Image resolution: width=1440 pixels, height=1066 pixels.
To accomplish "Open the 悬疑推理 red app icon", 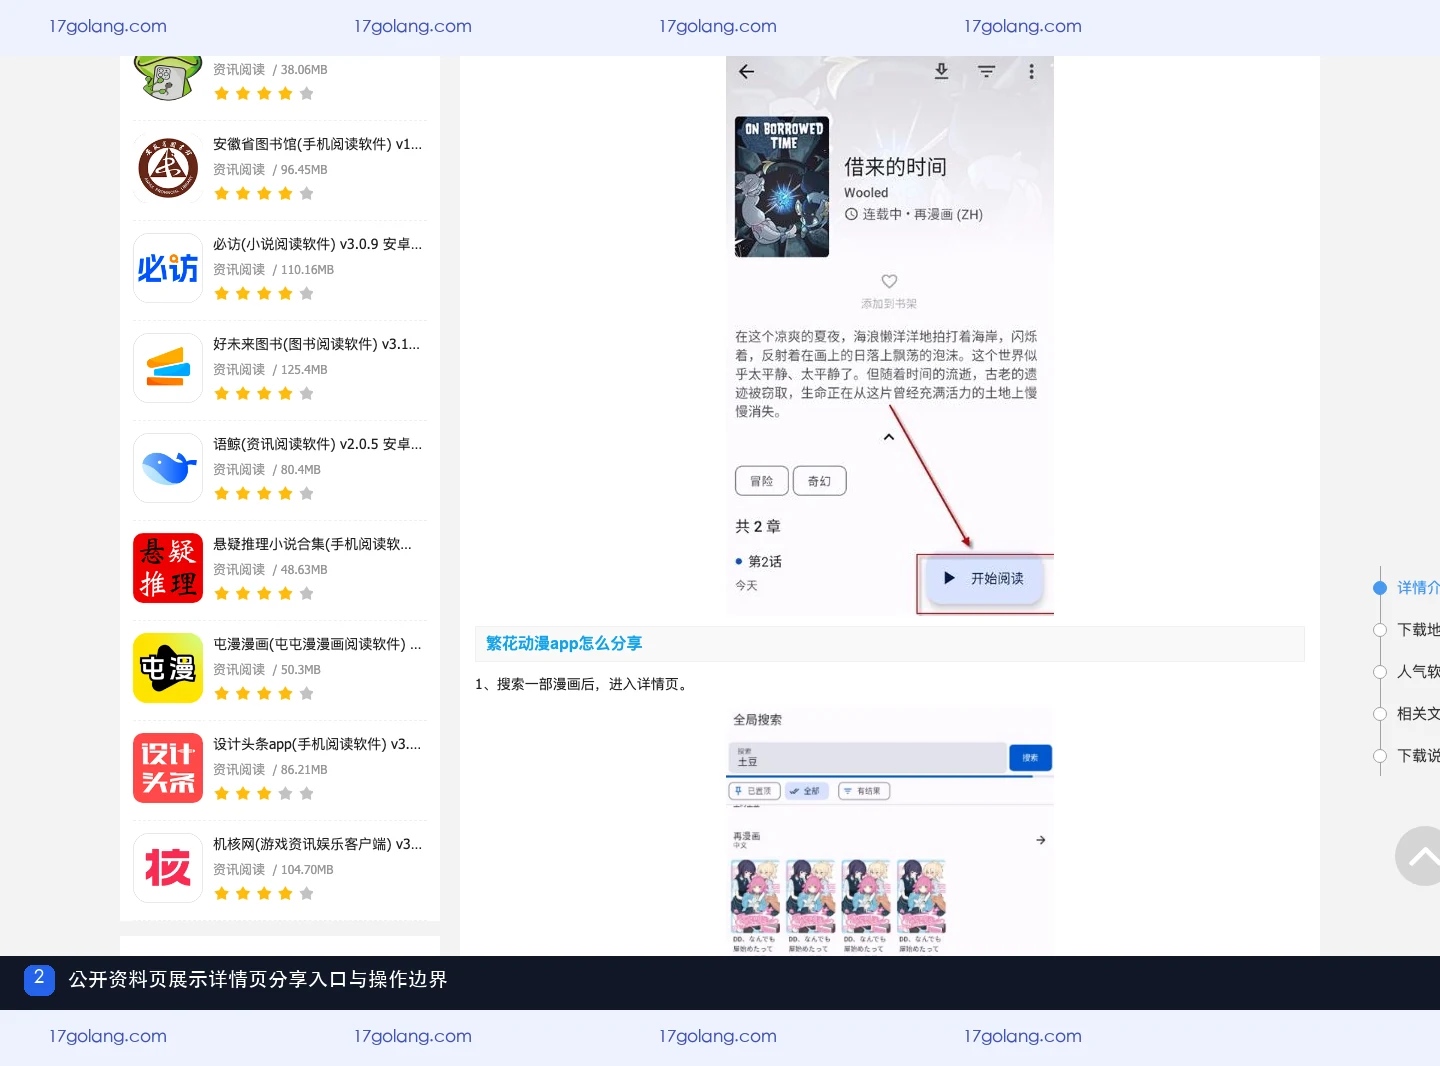I will pyautogui.click(x=168, y=568).
